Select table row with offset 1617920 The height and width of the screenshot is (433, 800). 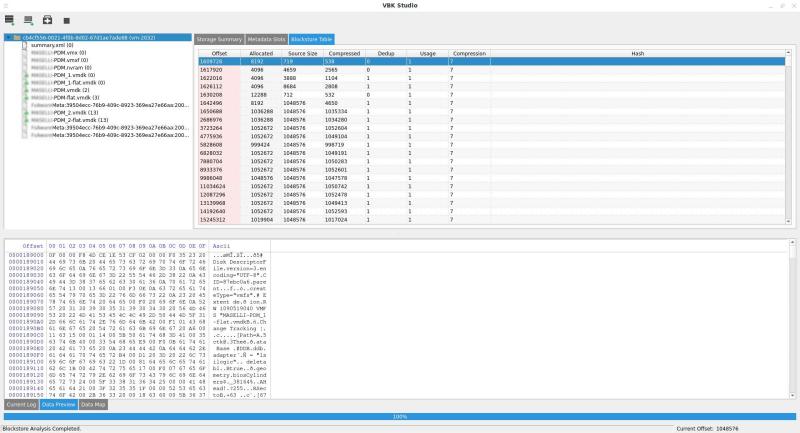point(491,70)
